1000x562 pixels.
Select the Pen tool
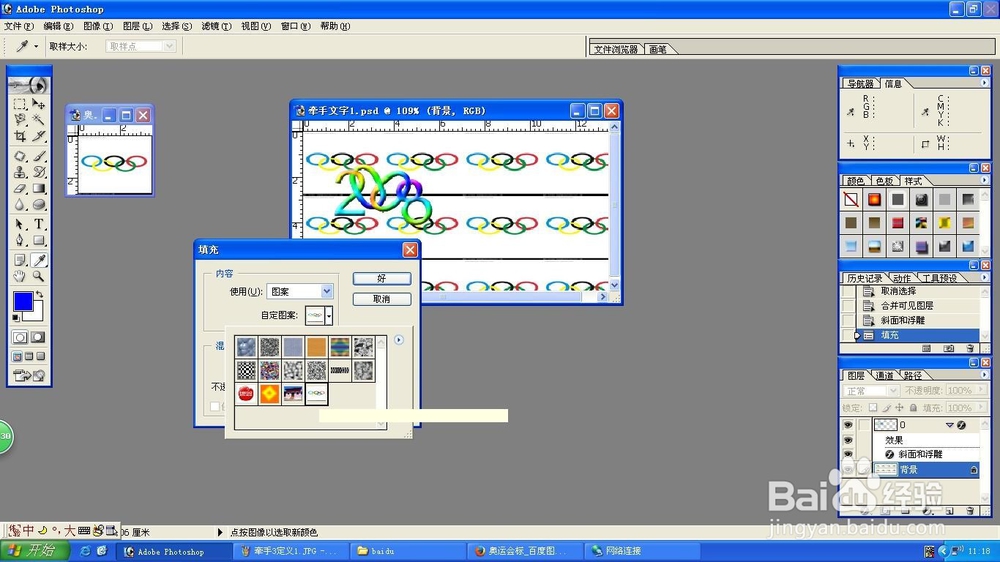tap(20, 240)
